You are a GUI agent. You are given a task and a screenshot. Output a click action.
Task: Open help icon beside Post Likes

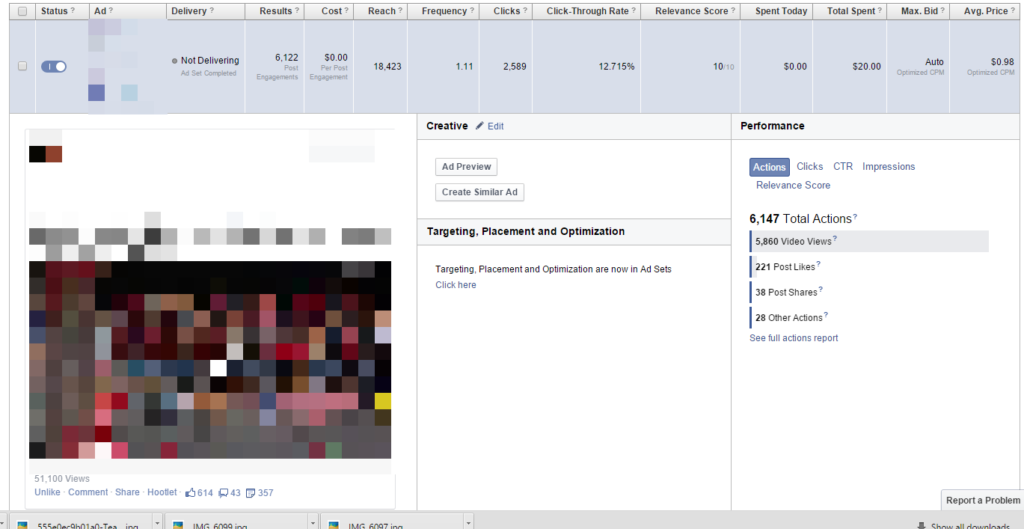pyautogui.click(x=818, y=264)
